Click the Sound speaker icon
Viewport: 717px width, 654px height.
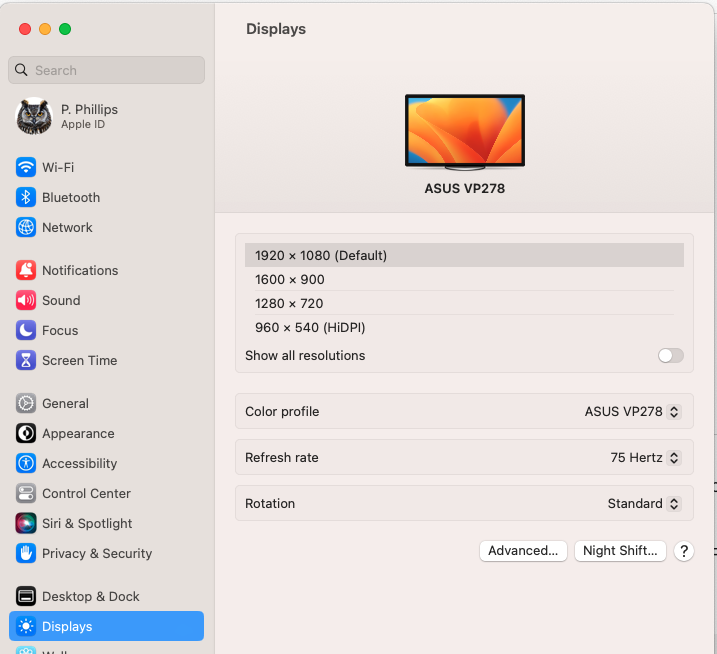26,300
